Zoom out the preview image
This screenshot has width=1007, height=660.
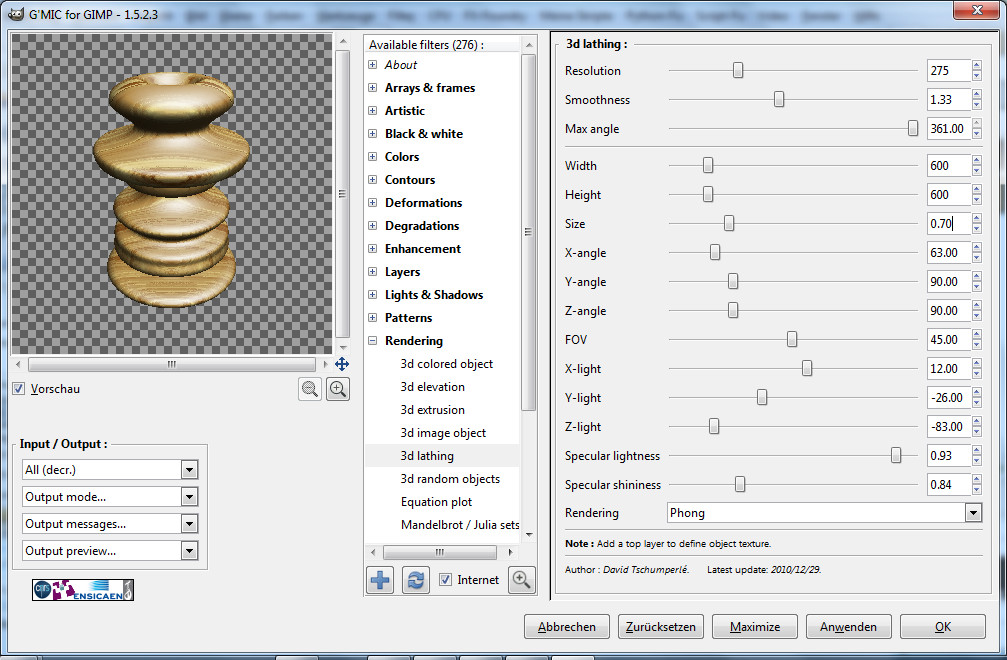tap(310, 388)
